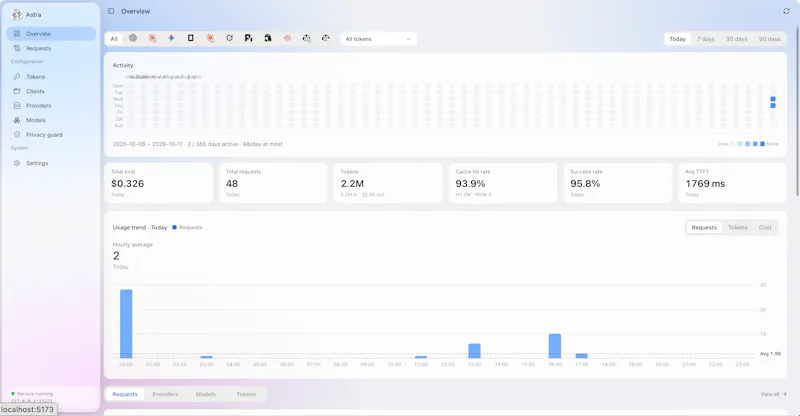Screen dimensions: 800x416
Task: Follow the View all link
Action: (x=773, y=394)
